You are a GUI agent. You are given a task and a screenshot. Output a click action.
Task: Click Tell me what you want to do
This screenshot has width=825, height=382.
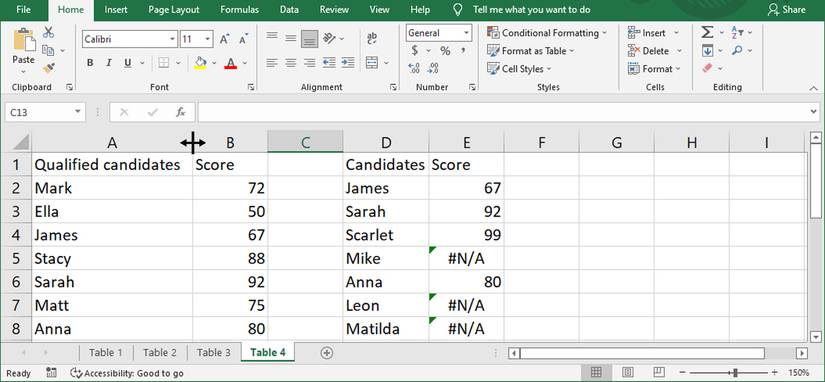(531, 9)
